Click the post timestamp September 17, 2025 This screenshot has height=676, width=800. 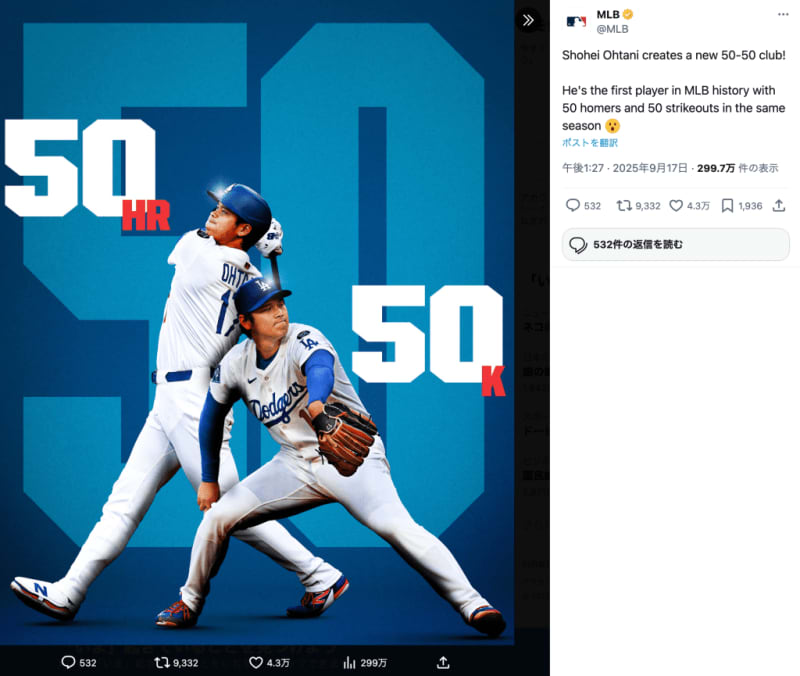[625, 168]
